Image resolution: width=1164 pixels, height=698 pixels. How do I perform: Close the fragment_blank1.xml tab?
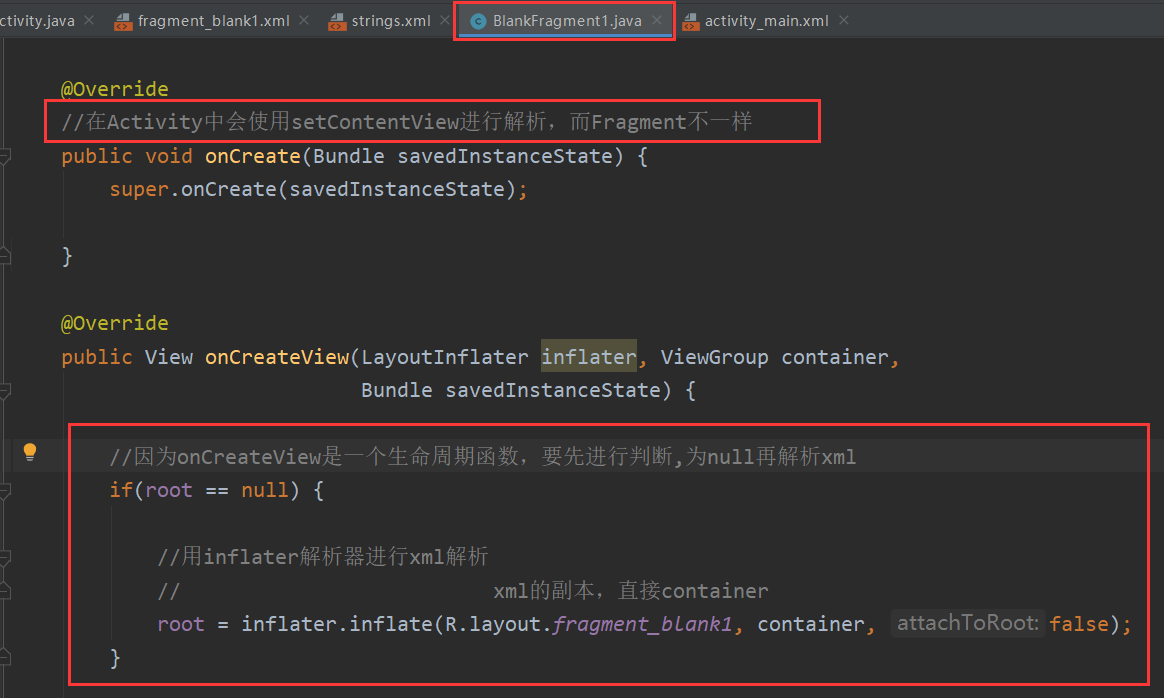point(304,20)
